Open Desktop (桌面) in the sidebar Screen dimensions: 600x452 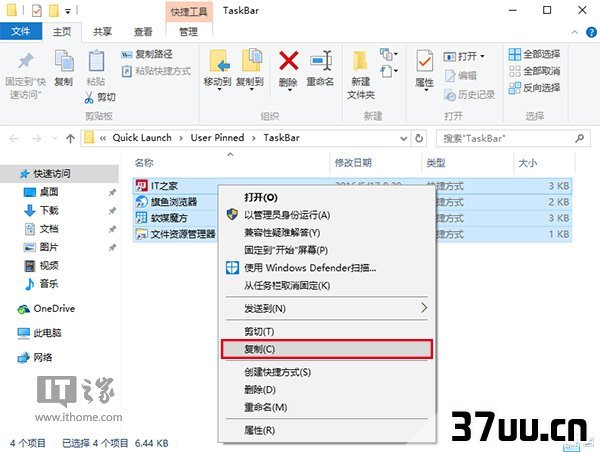49,192
